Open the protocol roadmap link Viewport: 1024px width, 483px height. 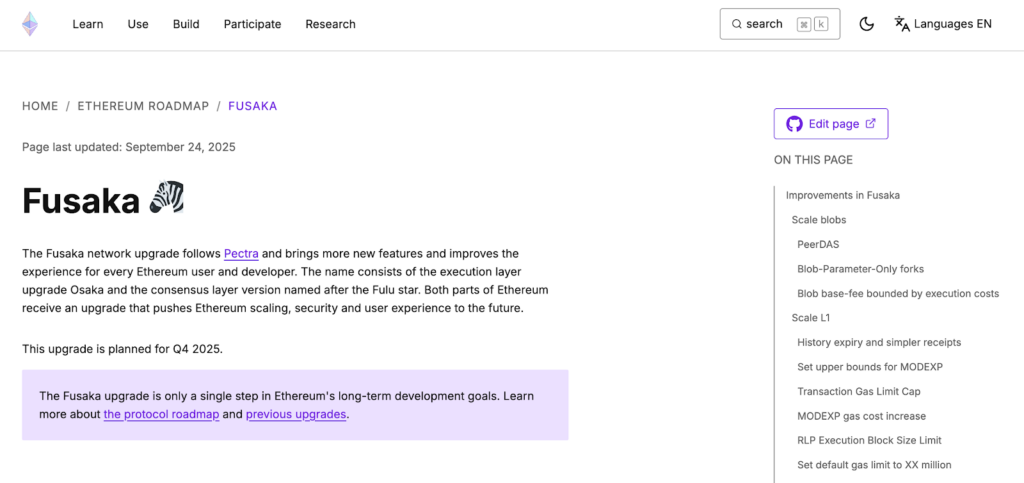pyautogui.click(x=161, y=414)
